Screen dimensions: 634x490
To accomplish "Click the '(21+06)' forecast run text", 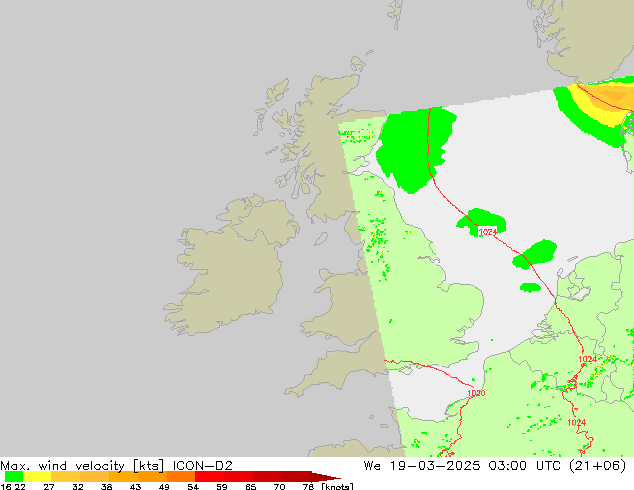I will 598,466.
